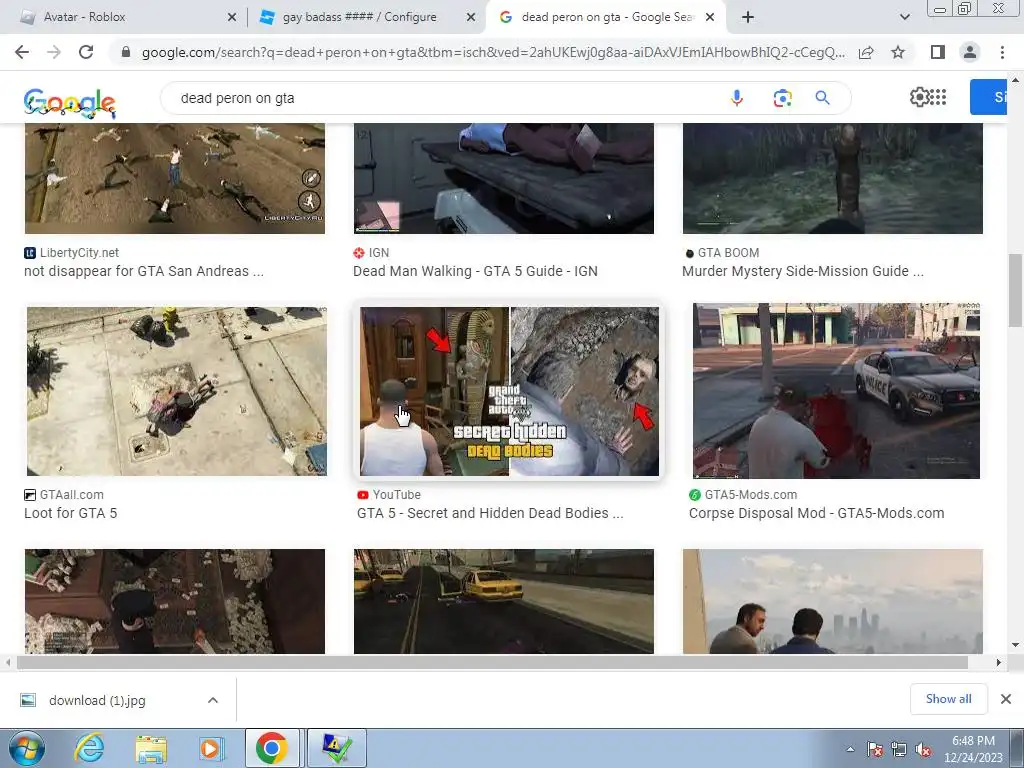Viewport: 1024px width, 768px height.
Task: Open a new browser tab
Action: [x=748, y=17]
